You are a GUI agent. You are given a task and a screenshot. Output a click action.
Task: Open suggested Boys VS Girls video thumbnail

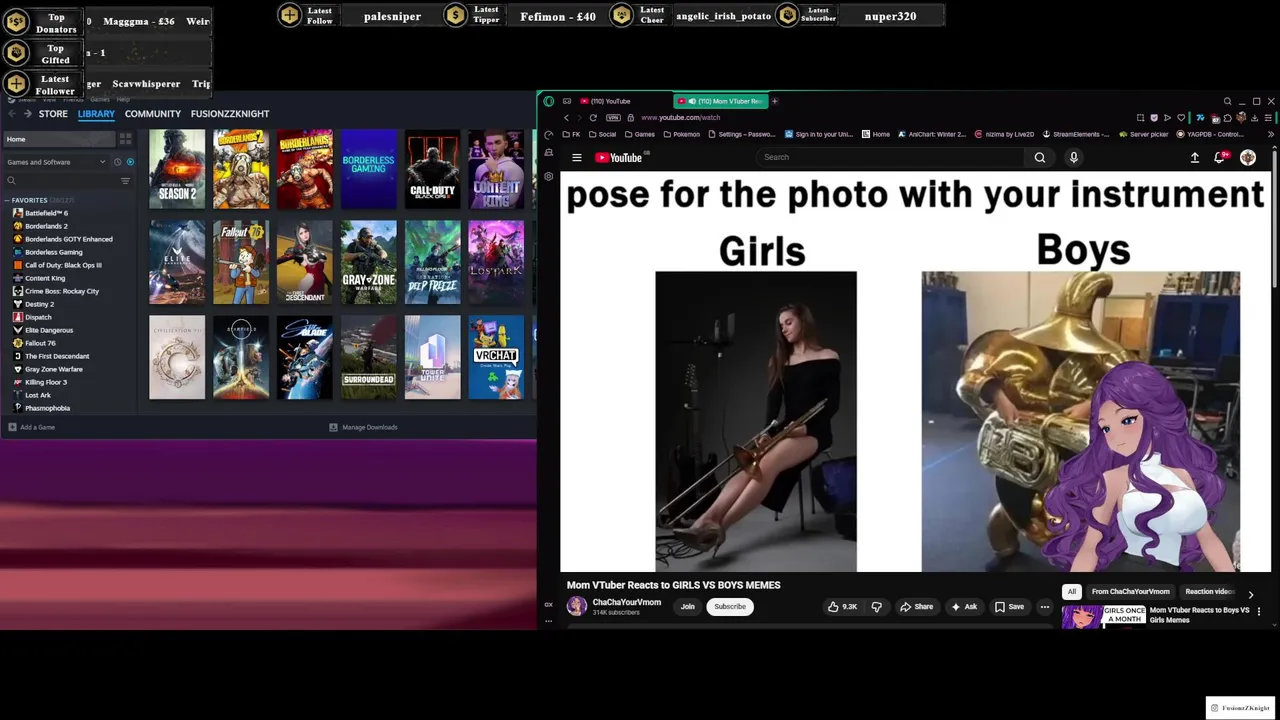1102,617
